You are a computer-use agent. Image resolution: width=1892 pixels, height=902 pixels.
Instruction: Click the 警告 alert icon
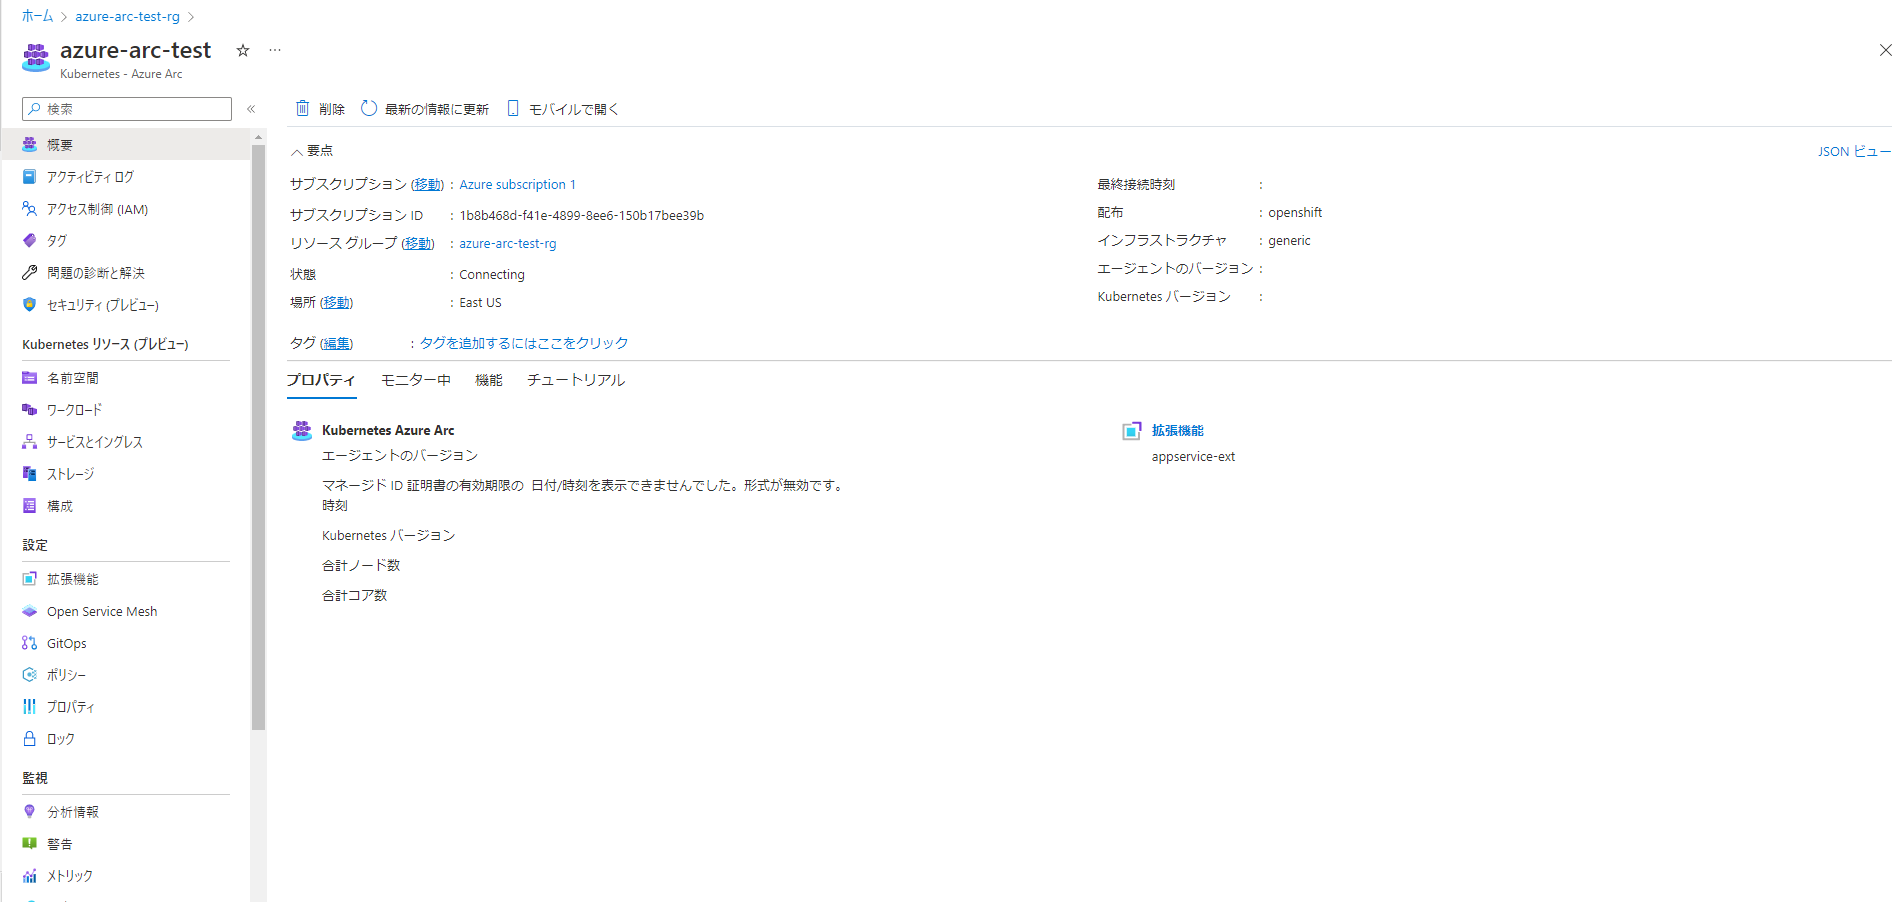point(30,843)
